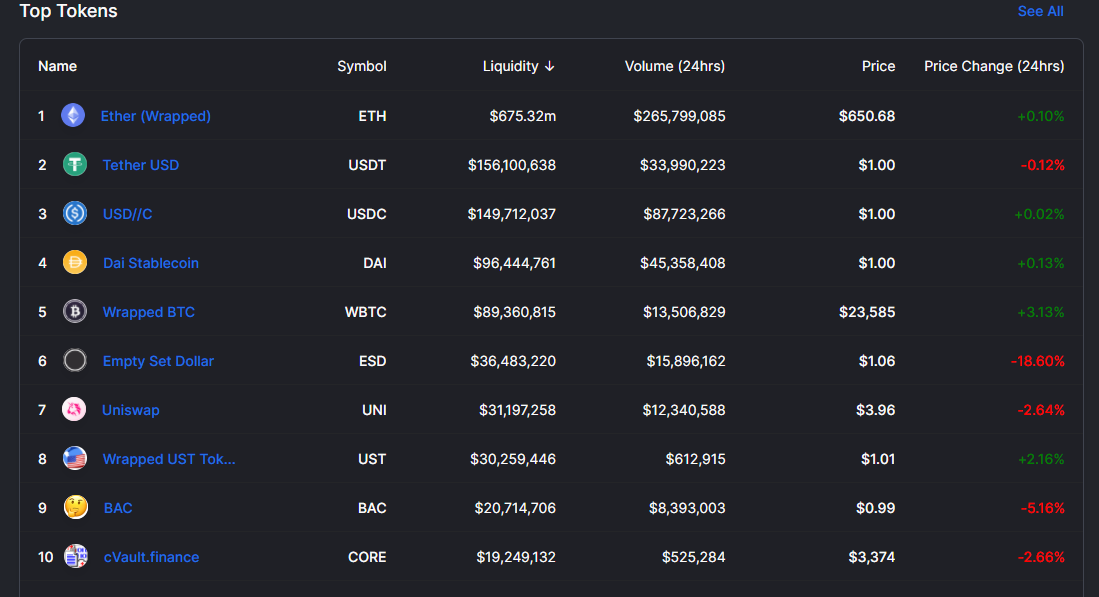
Task: Open the Empty Set Dollar token link
Action: point(158,361)
